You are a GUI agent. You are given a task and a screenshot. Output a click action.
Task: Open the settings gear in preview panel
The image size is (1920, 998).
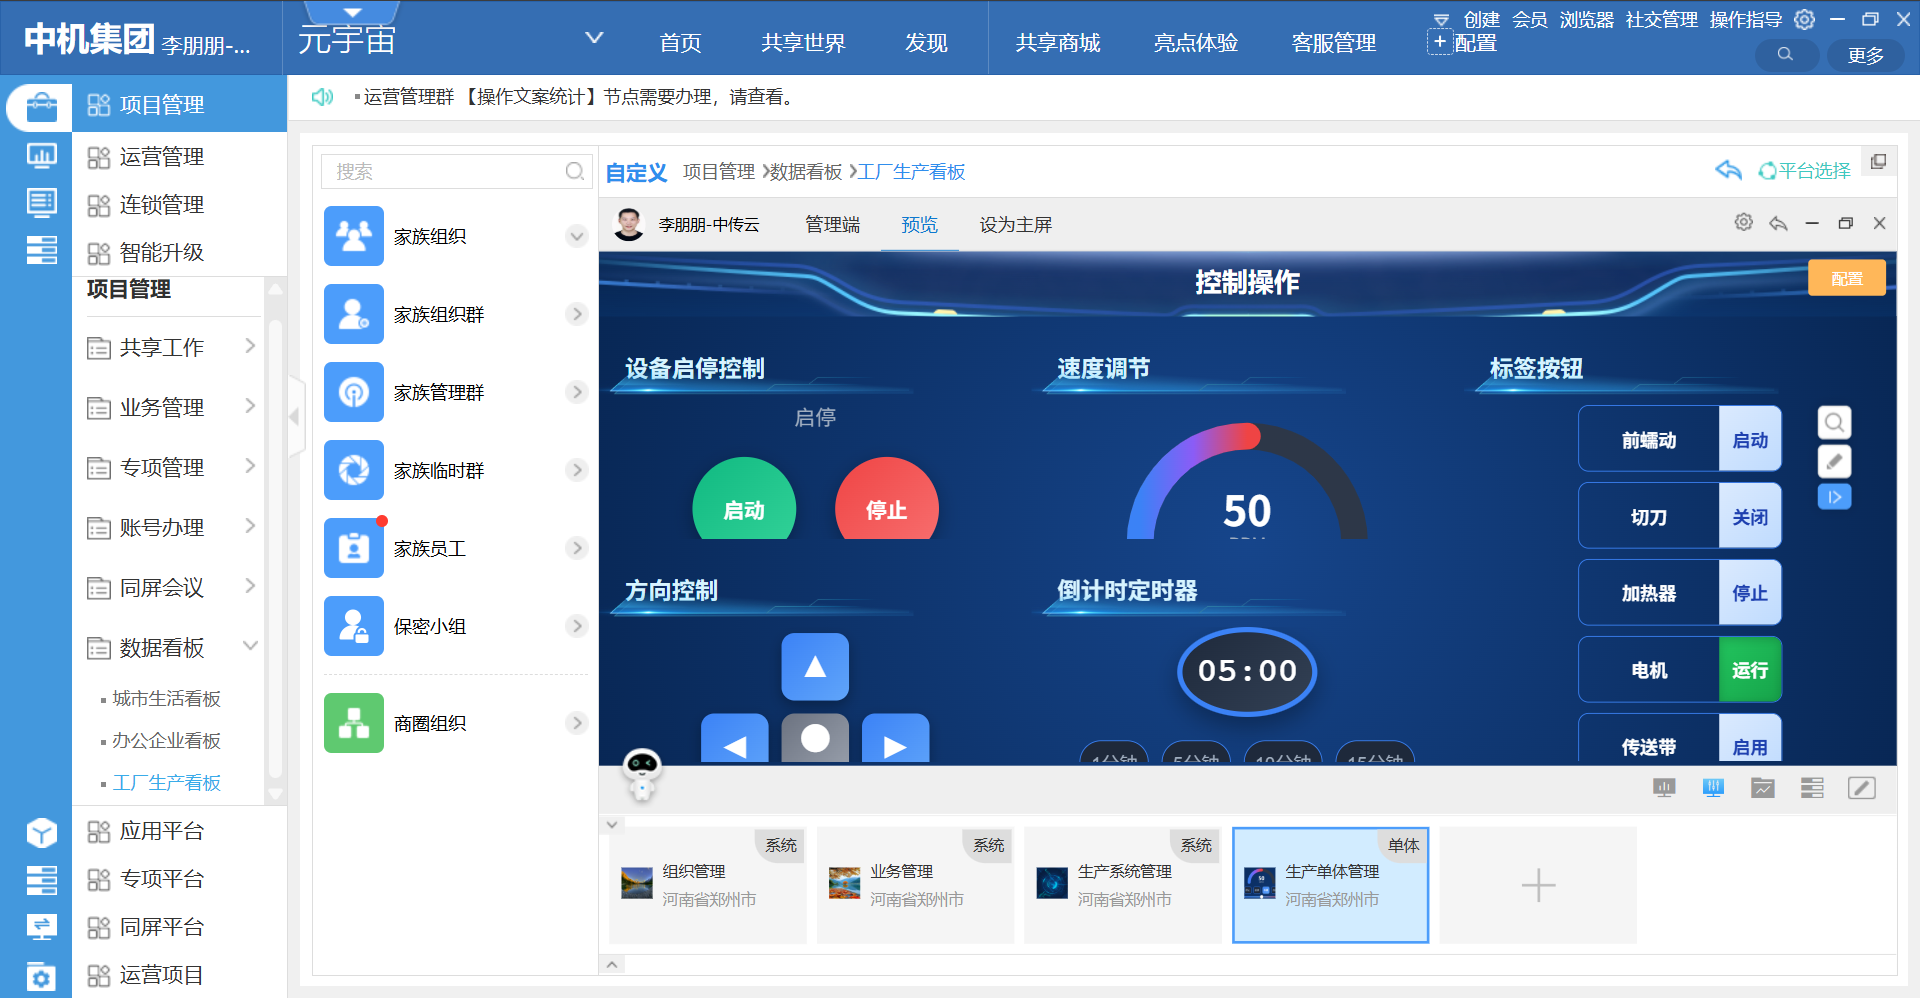[x=1743, y=223]
